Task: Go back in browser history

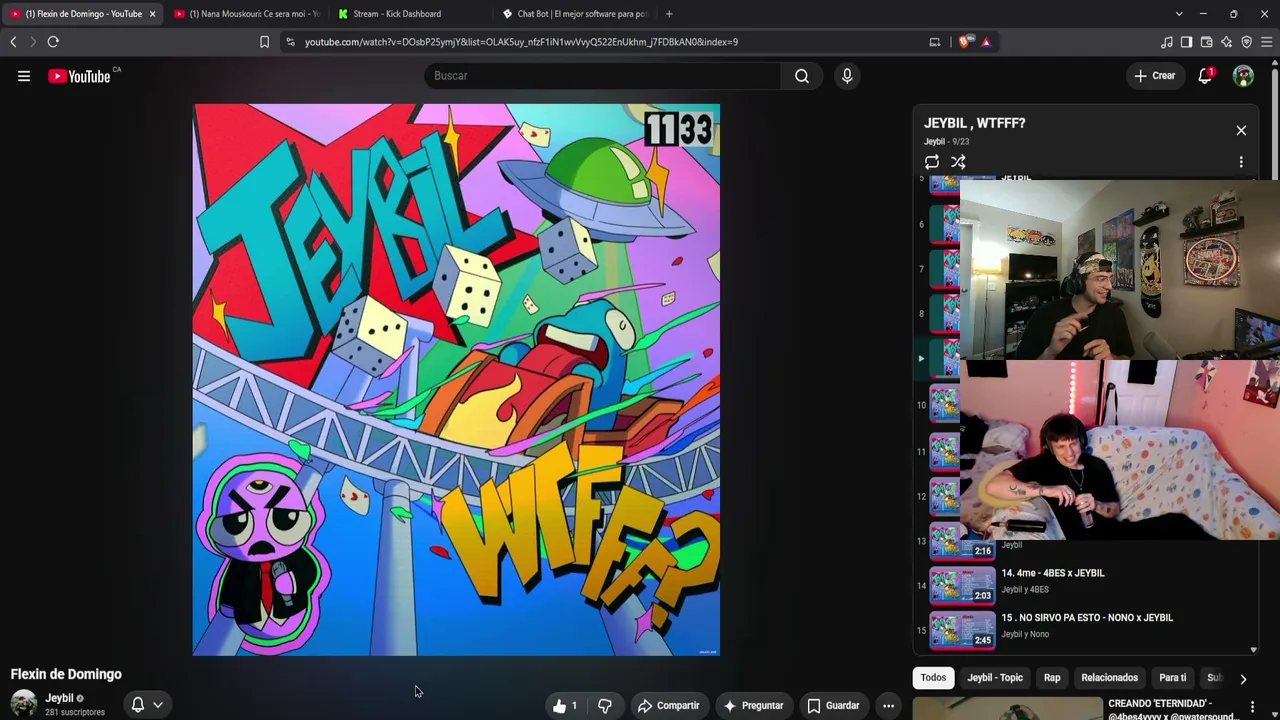Action: pos(13,42)
